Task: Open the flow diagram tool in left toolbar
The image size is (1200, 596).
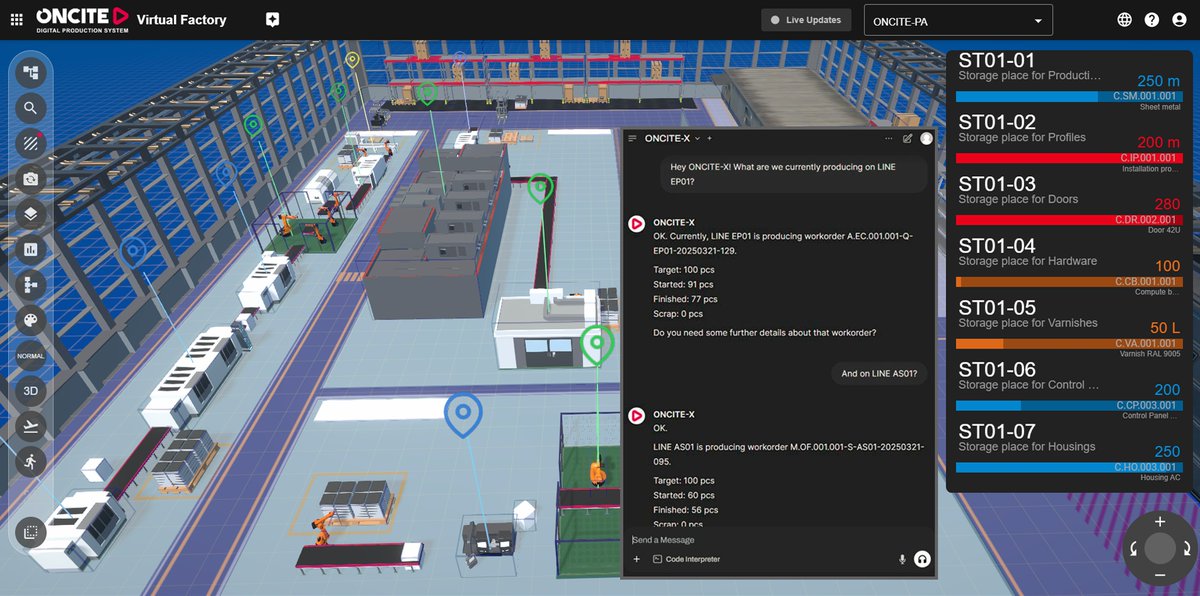Action: [x=31, y=285]
